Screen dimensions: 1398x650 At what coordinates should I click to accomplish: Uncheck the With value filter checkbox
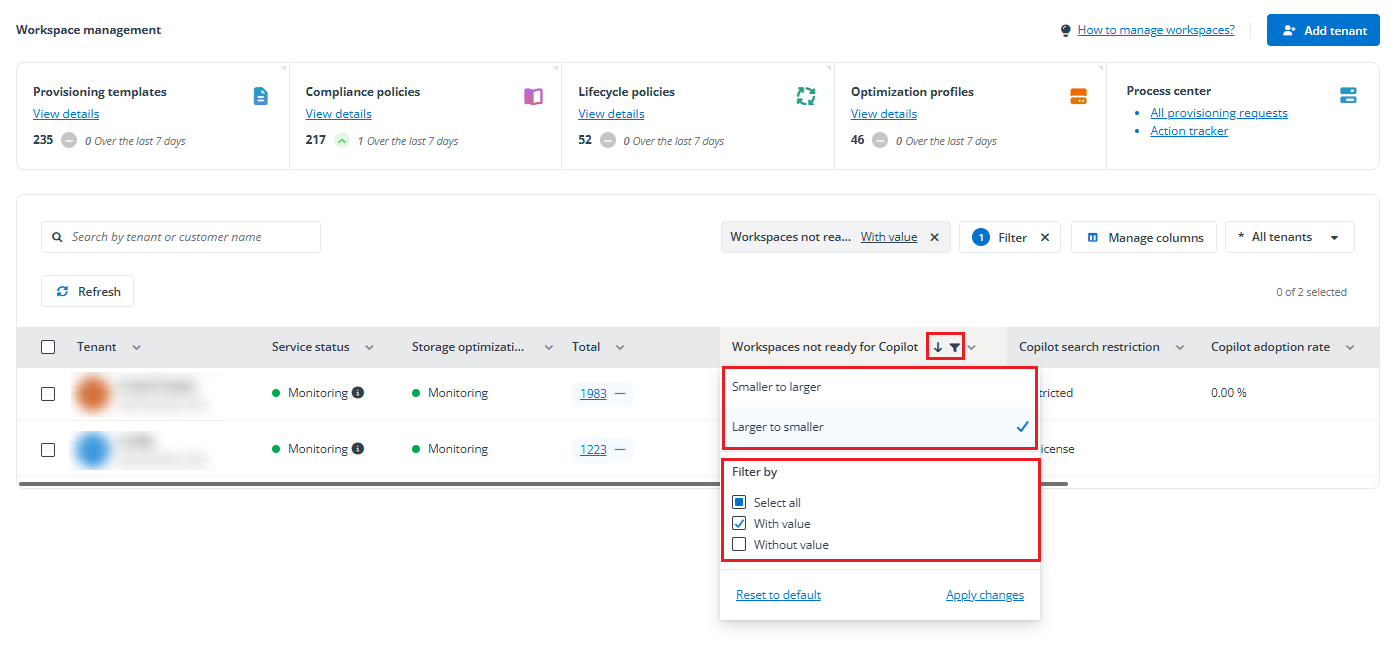coord(739,523)
